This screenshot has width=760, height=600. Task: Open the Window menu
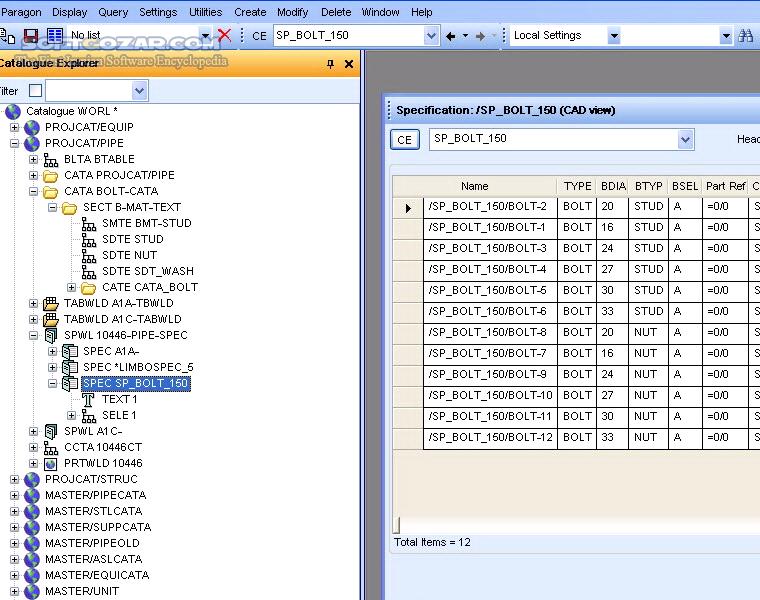[380, 12]
